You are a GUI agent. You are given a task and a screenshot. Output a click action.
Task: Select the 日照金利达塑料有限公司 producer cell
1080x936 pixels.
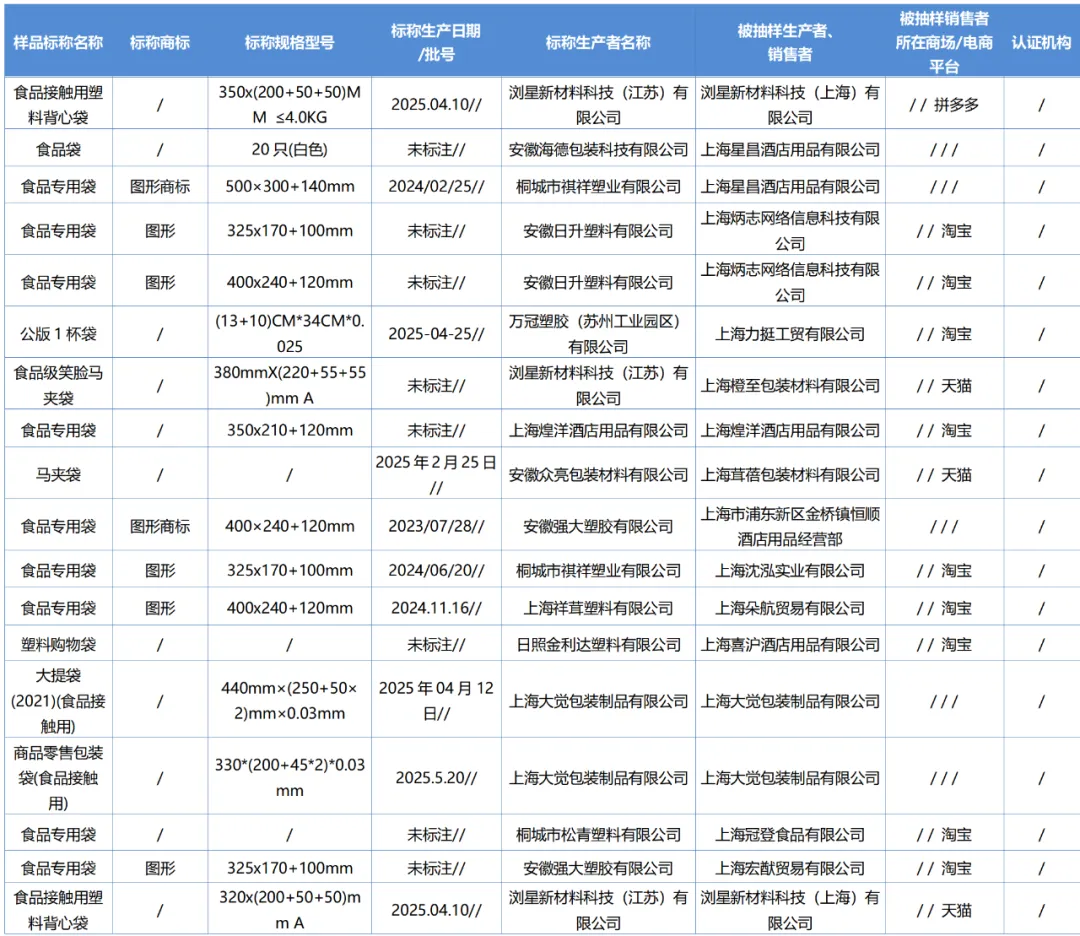pos(598,645)
